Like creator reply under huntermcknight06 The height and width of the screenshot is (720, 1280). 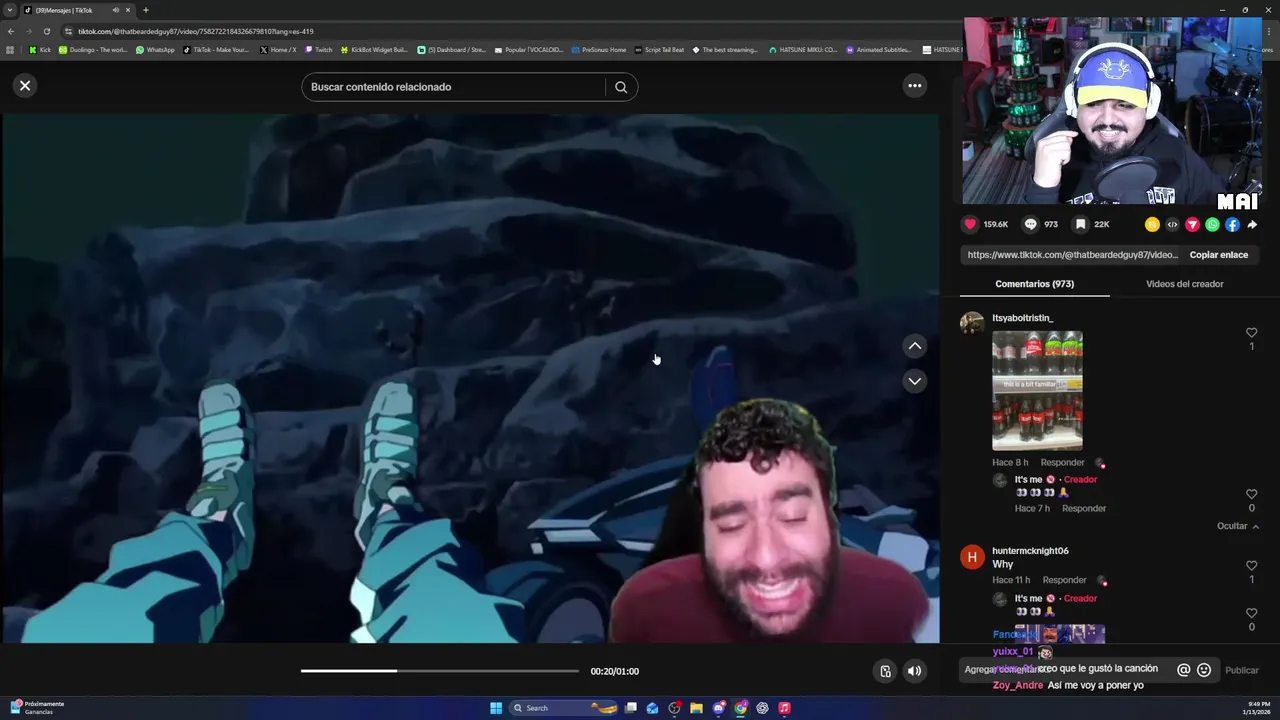click(x=1251, y=613)
